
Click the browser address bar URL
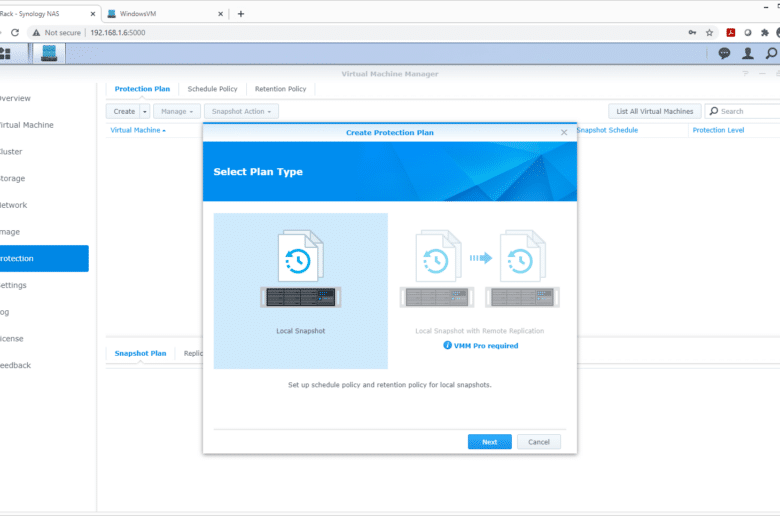tap(118, 32)
